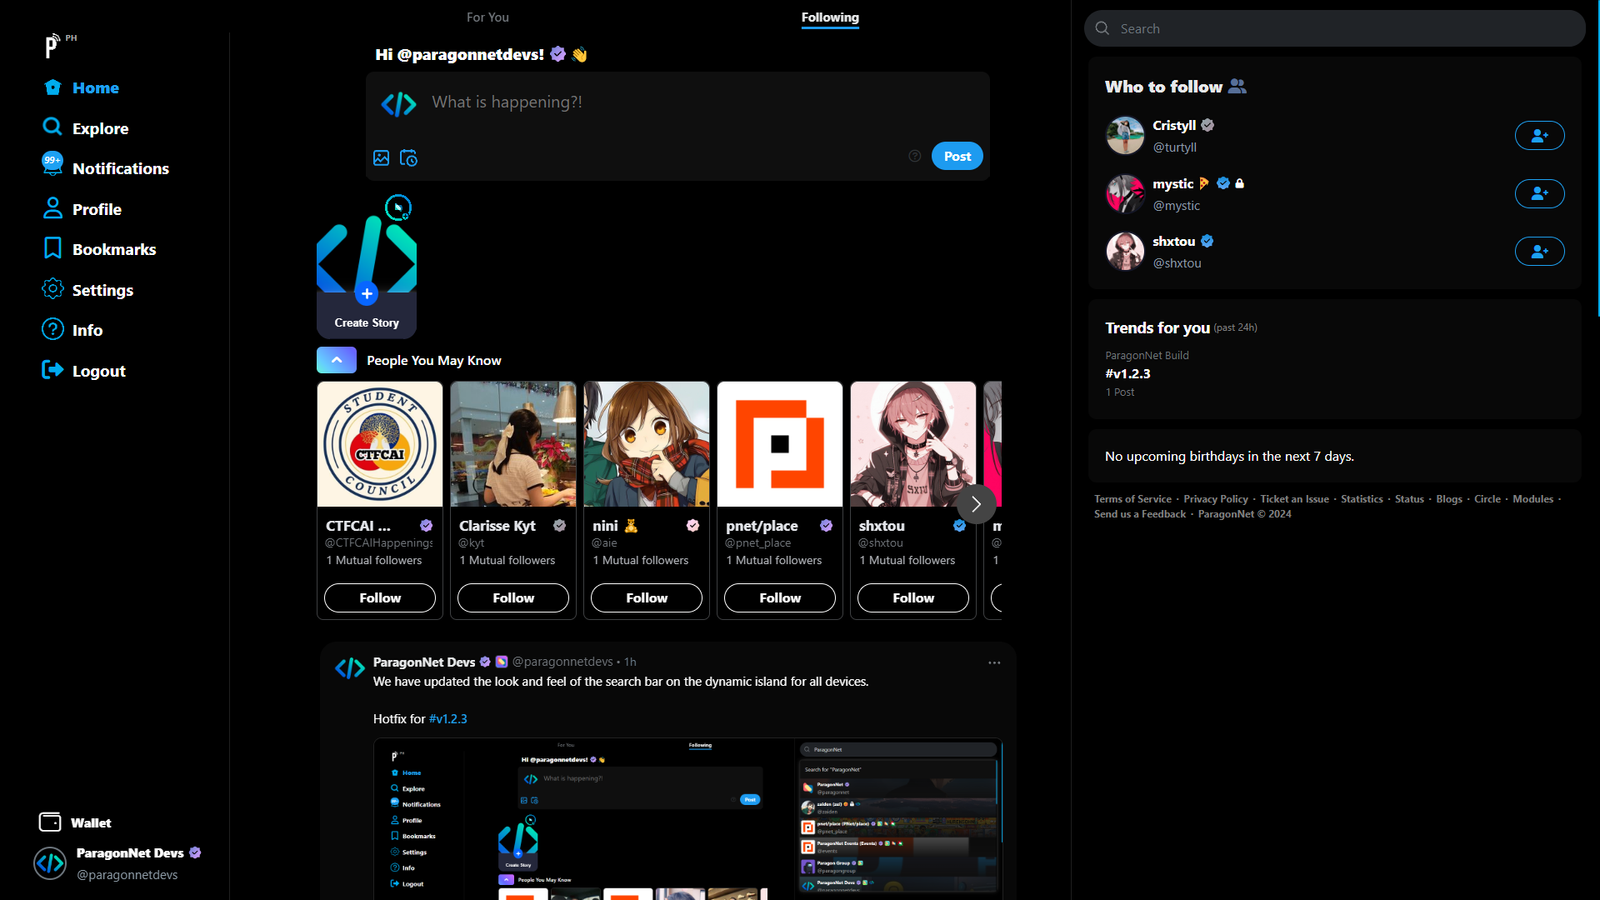
Task: Click the add-user icon next to mystic
Action: tap(1539, 193)
